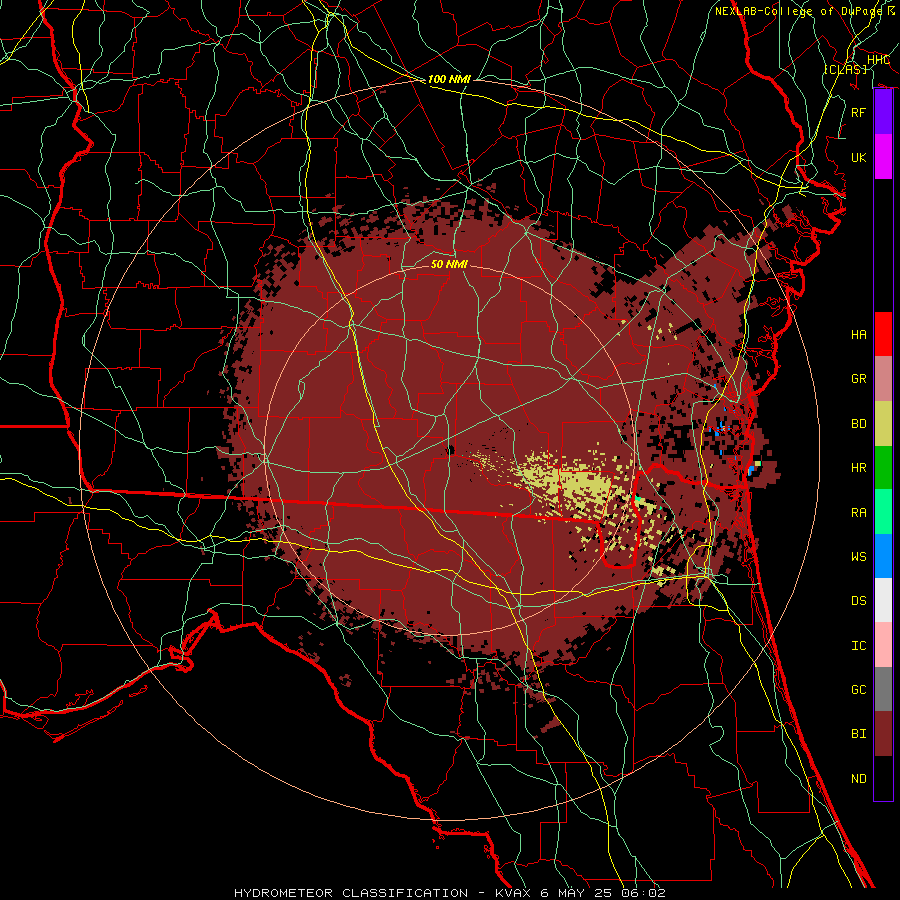
Task: Click the white DS legend swatch
Action: tap(883, 600)
